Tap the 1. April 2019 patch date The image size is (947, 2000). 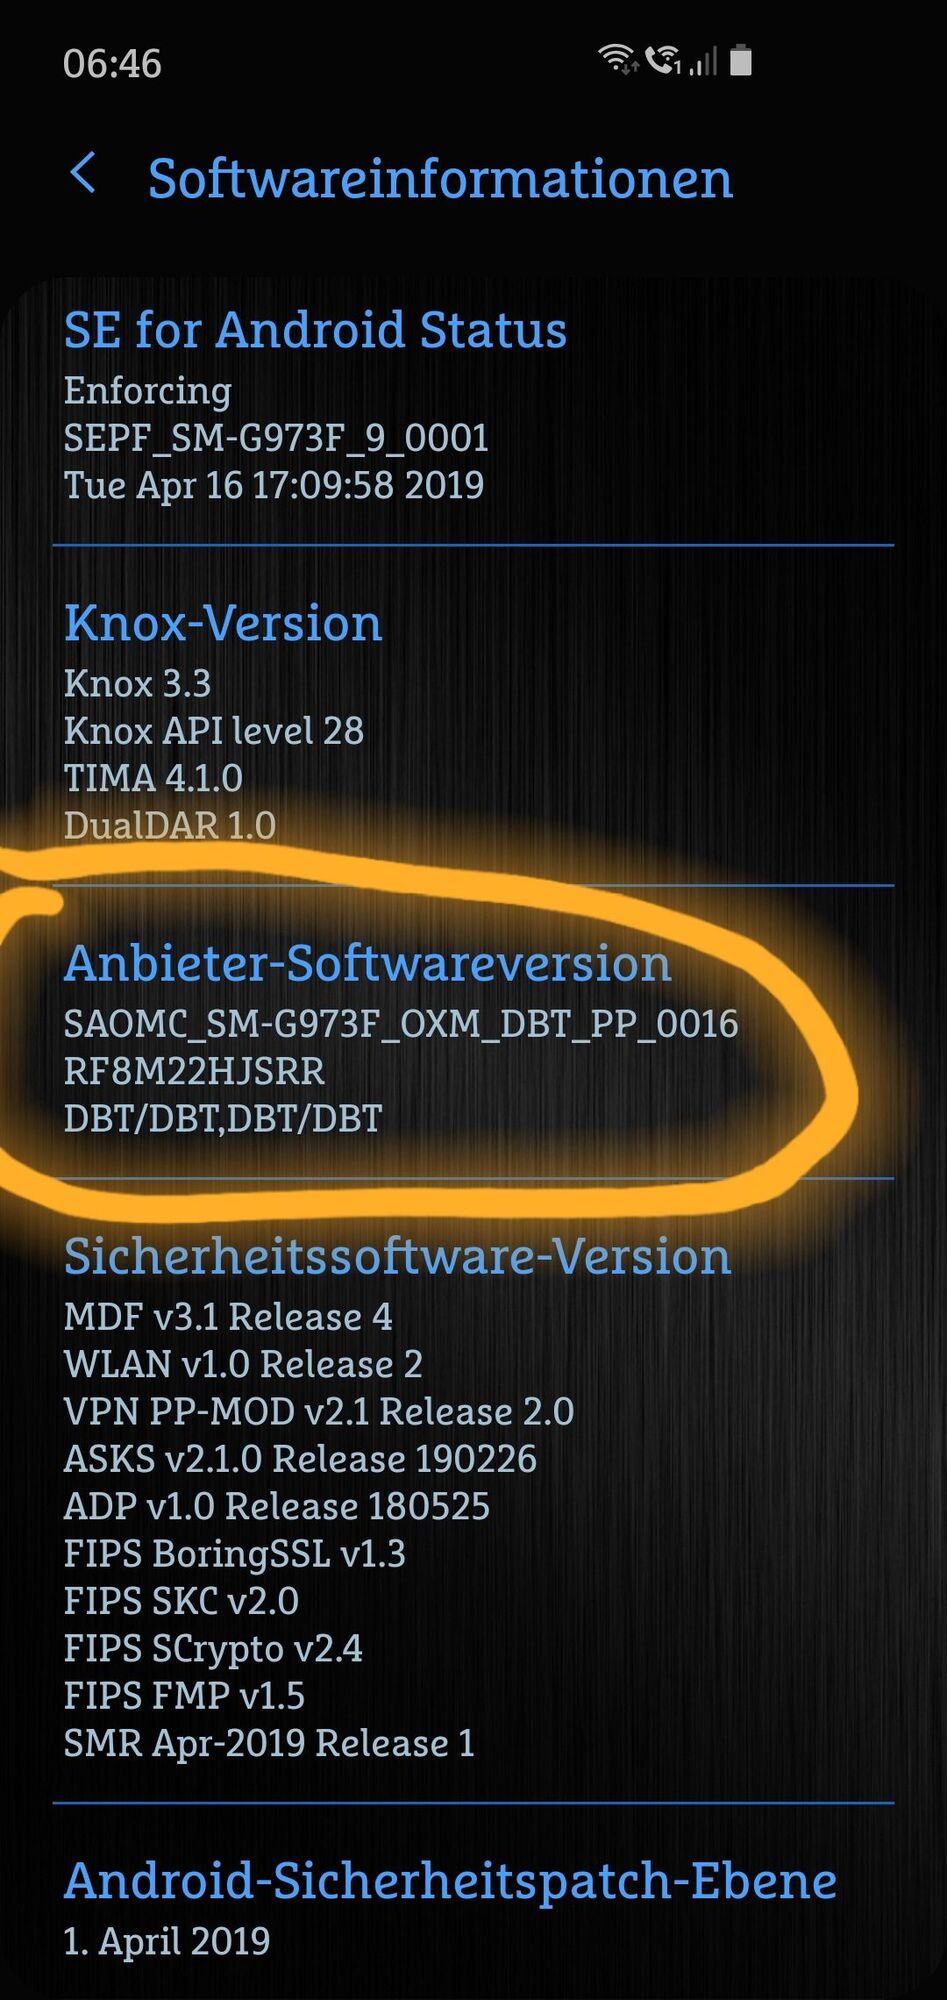coord(167,1941)
